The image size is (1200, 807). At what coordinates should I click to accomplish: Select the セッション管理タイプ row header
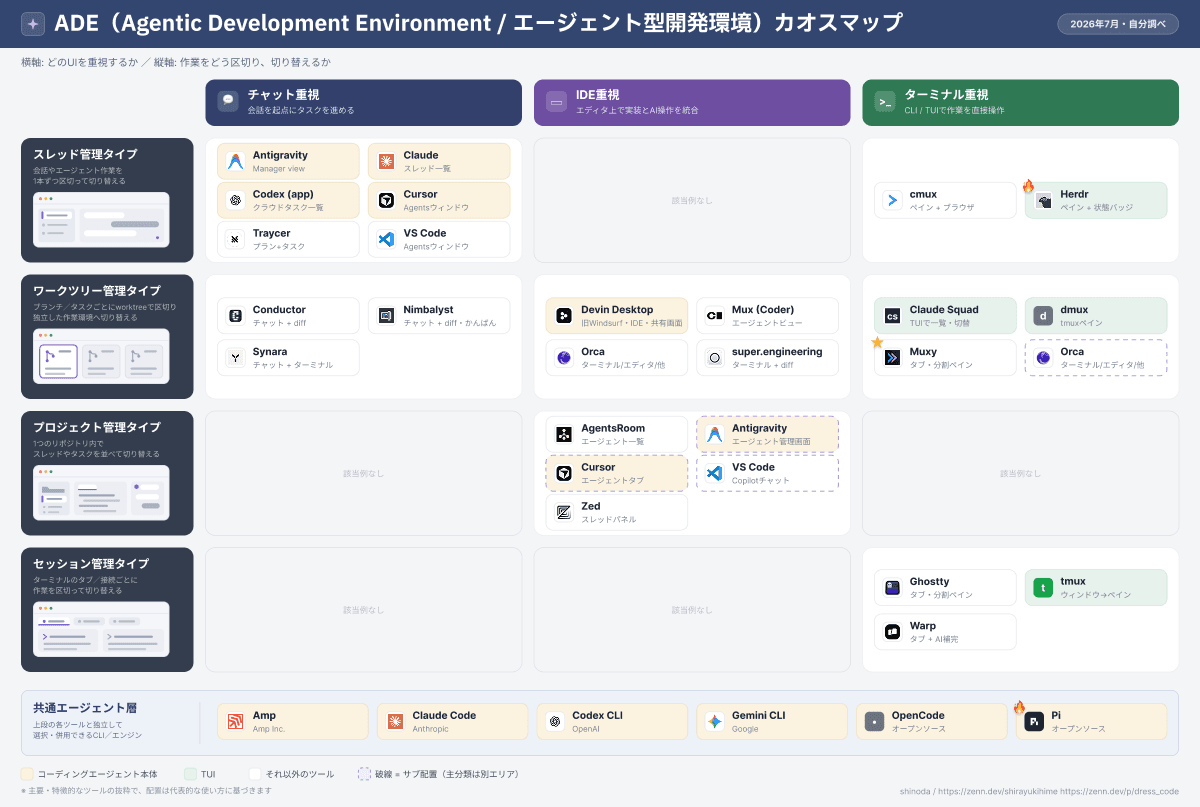(x=107, y=609)
